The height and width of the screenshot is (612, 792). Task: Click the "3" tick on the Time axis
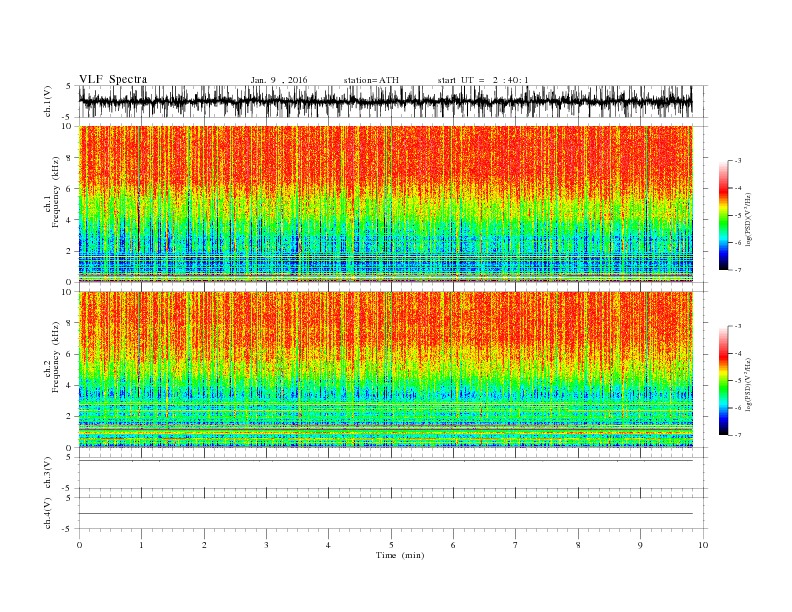coord(266,545)
